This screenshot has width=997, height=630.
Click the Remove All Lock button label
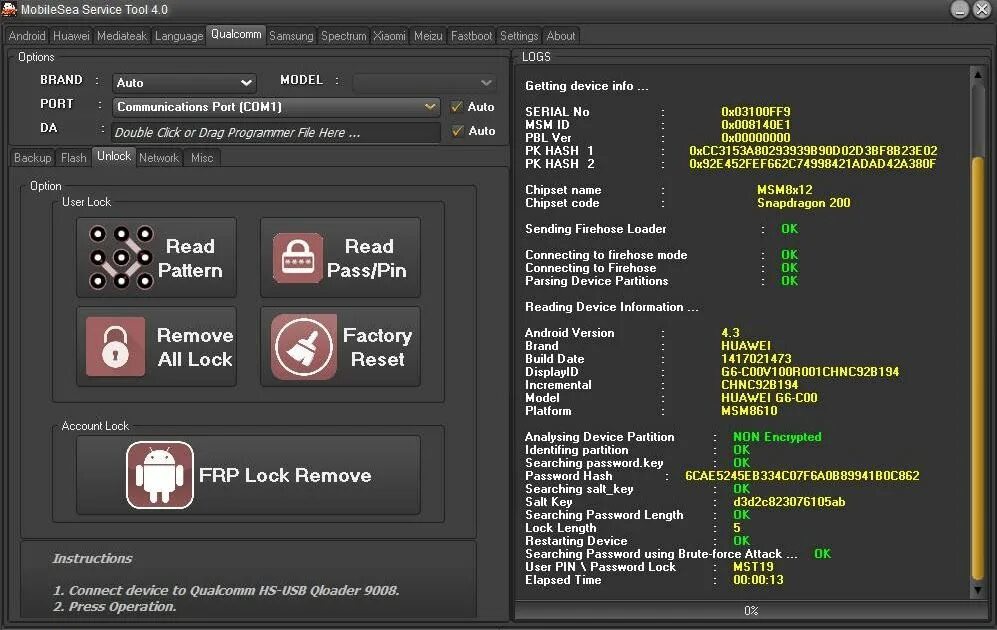pos(195,347)
